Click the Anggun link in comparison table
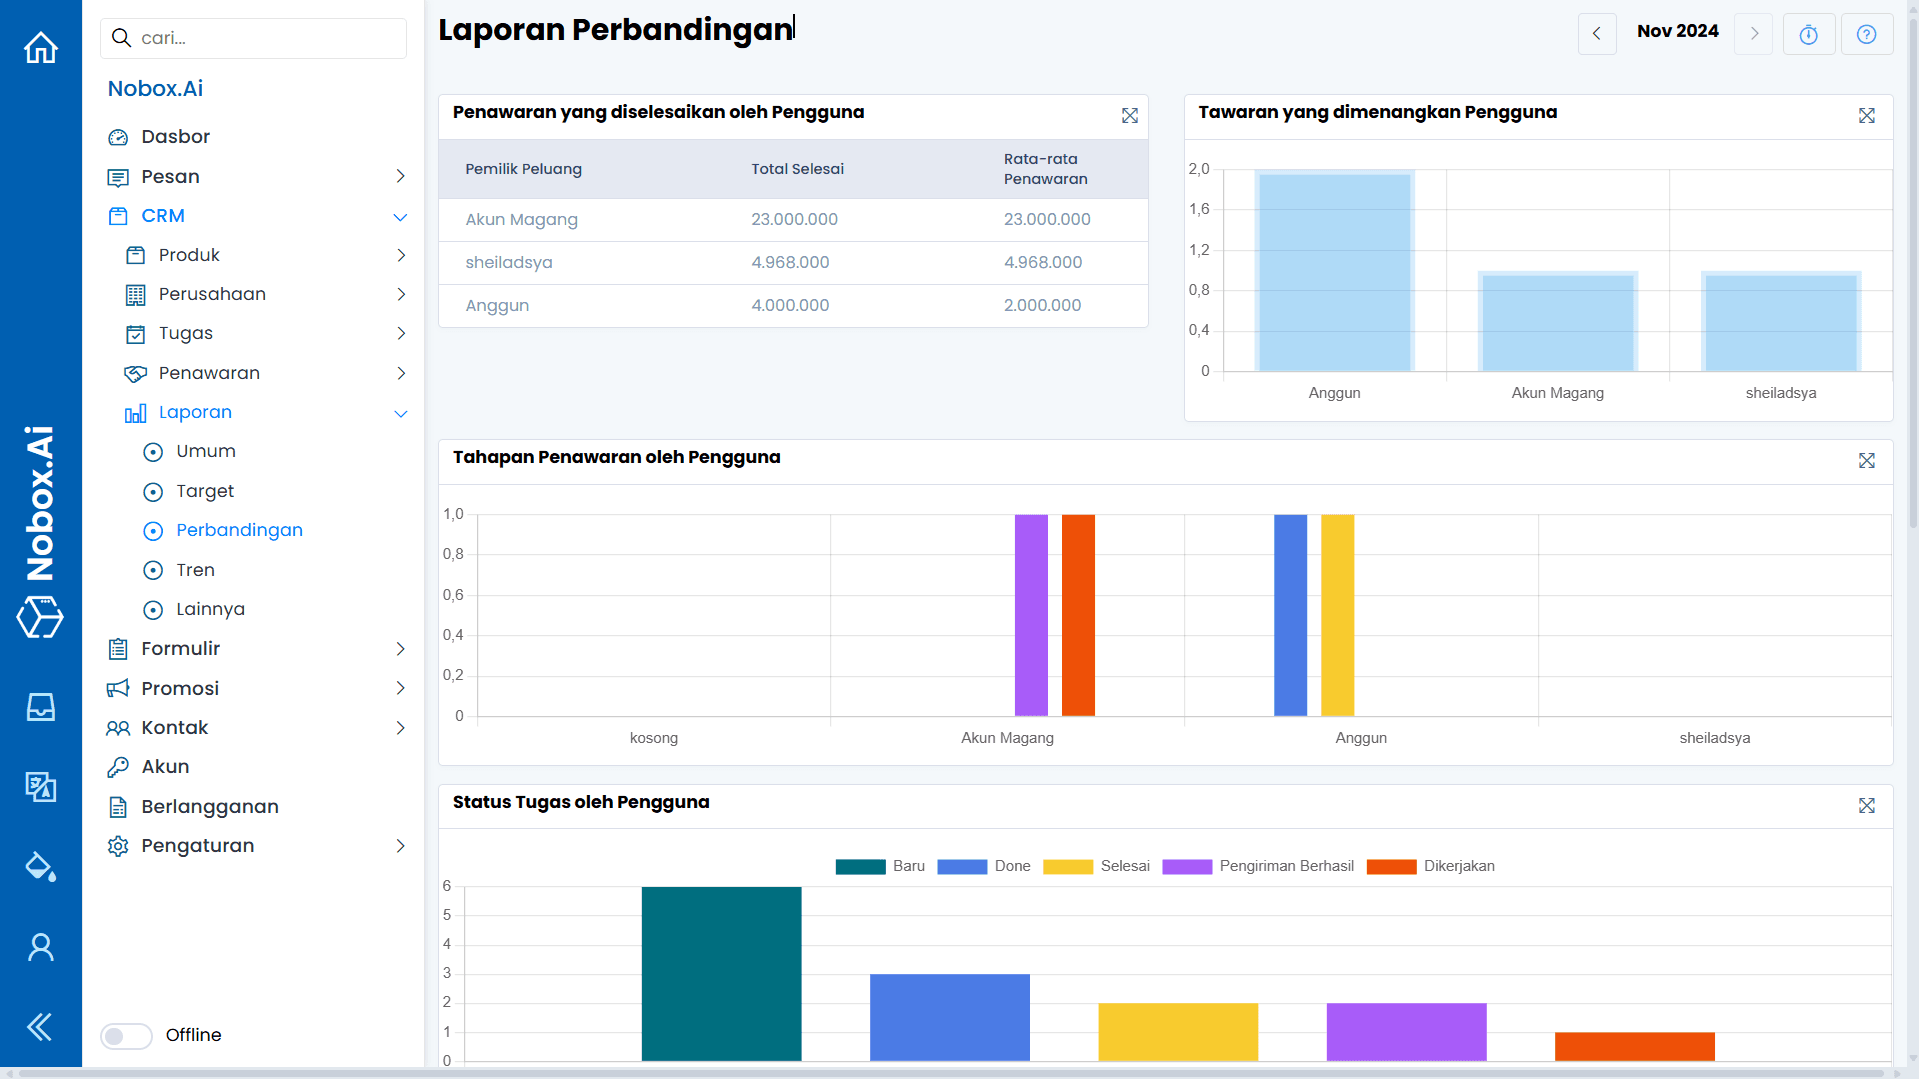Image resolution: width=1919 pixels, height=1079 pixels. coord(497,305)
